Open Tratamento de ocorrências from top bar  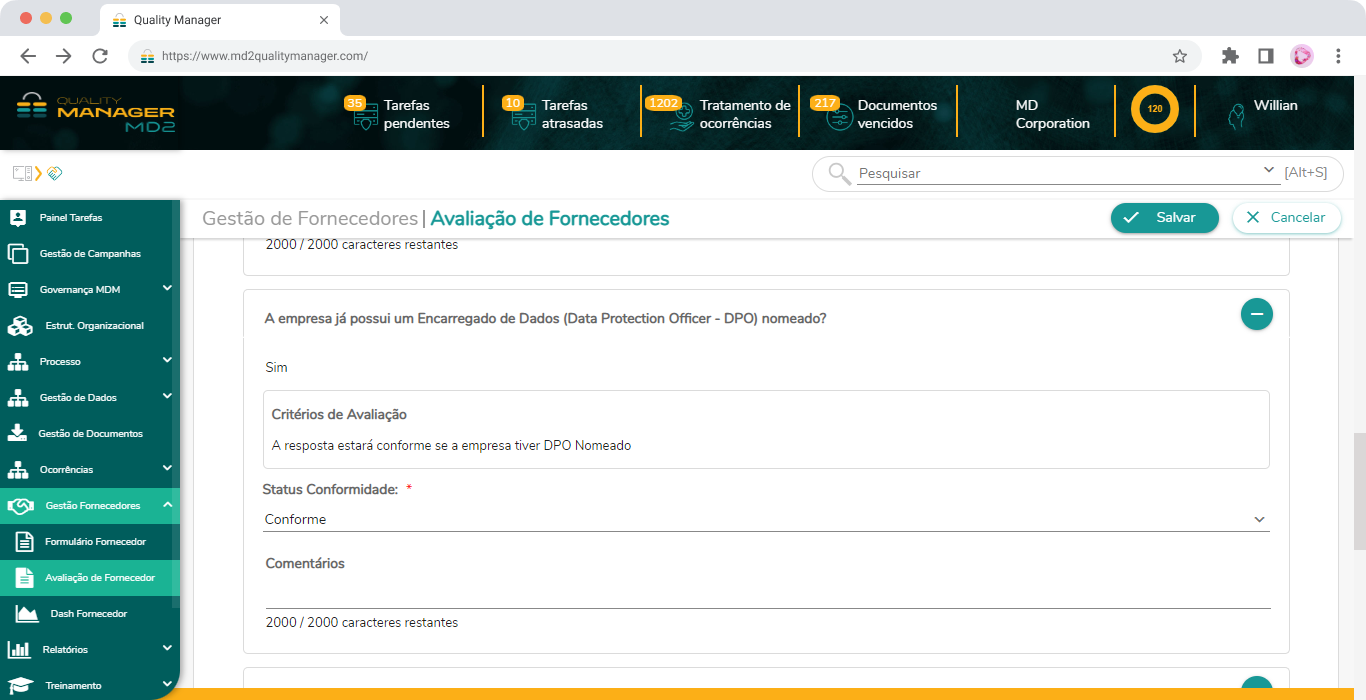(x=678, y=117)
